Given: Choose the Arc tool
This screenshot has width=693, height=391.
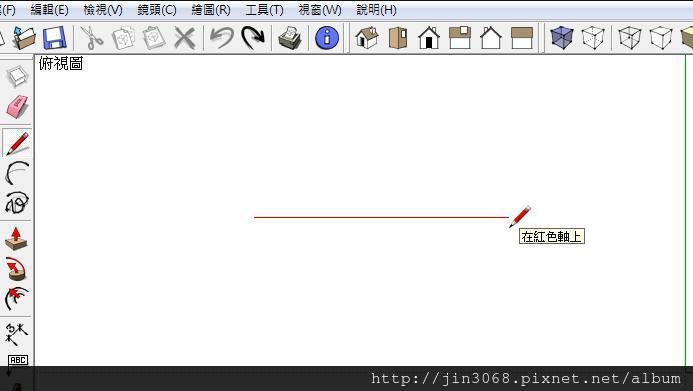Looking at the screenshot, I should pos(17,173).
